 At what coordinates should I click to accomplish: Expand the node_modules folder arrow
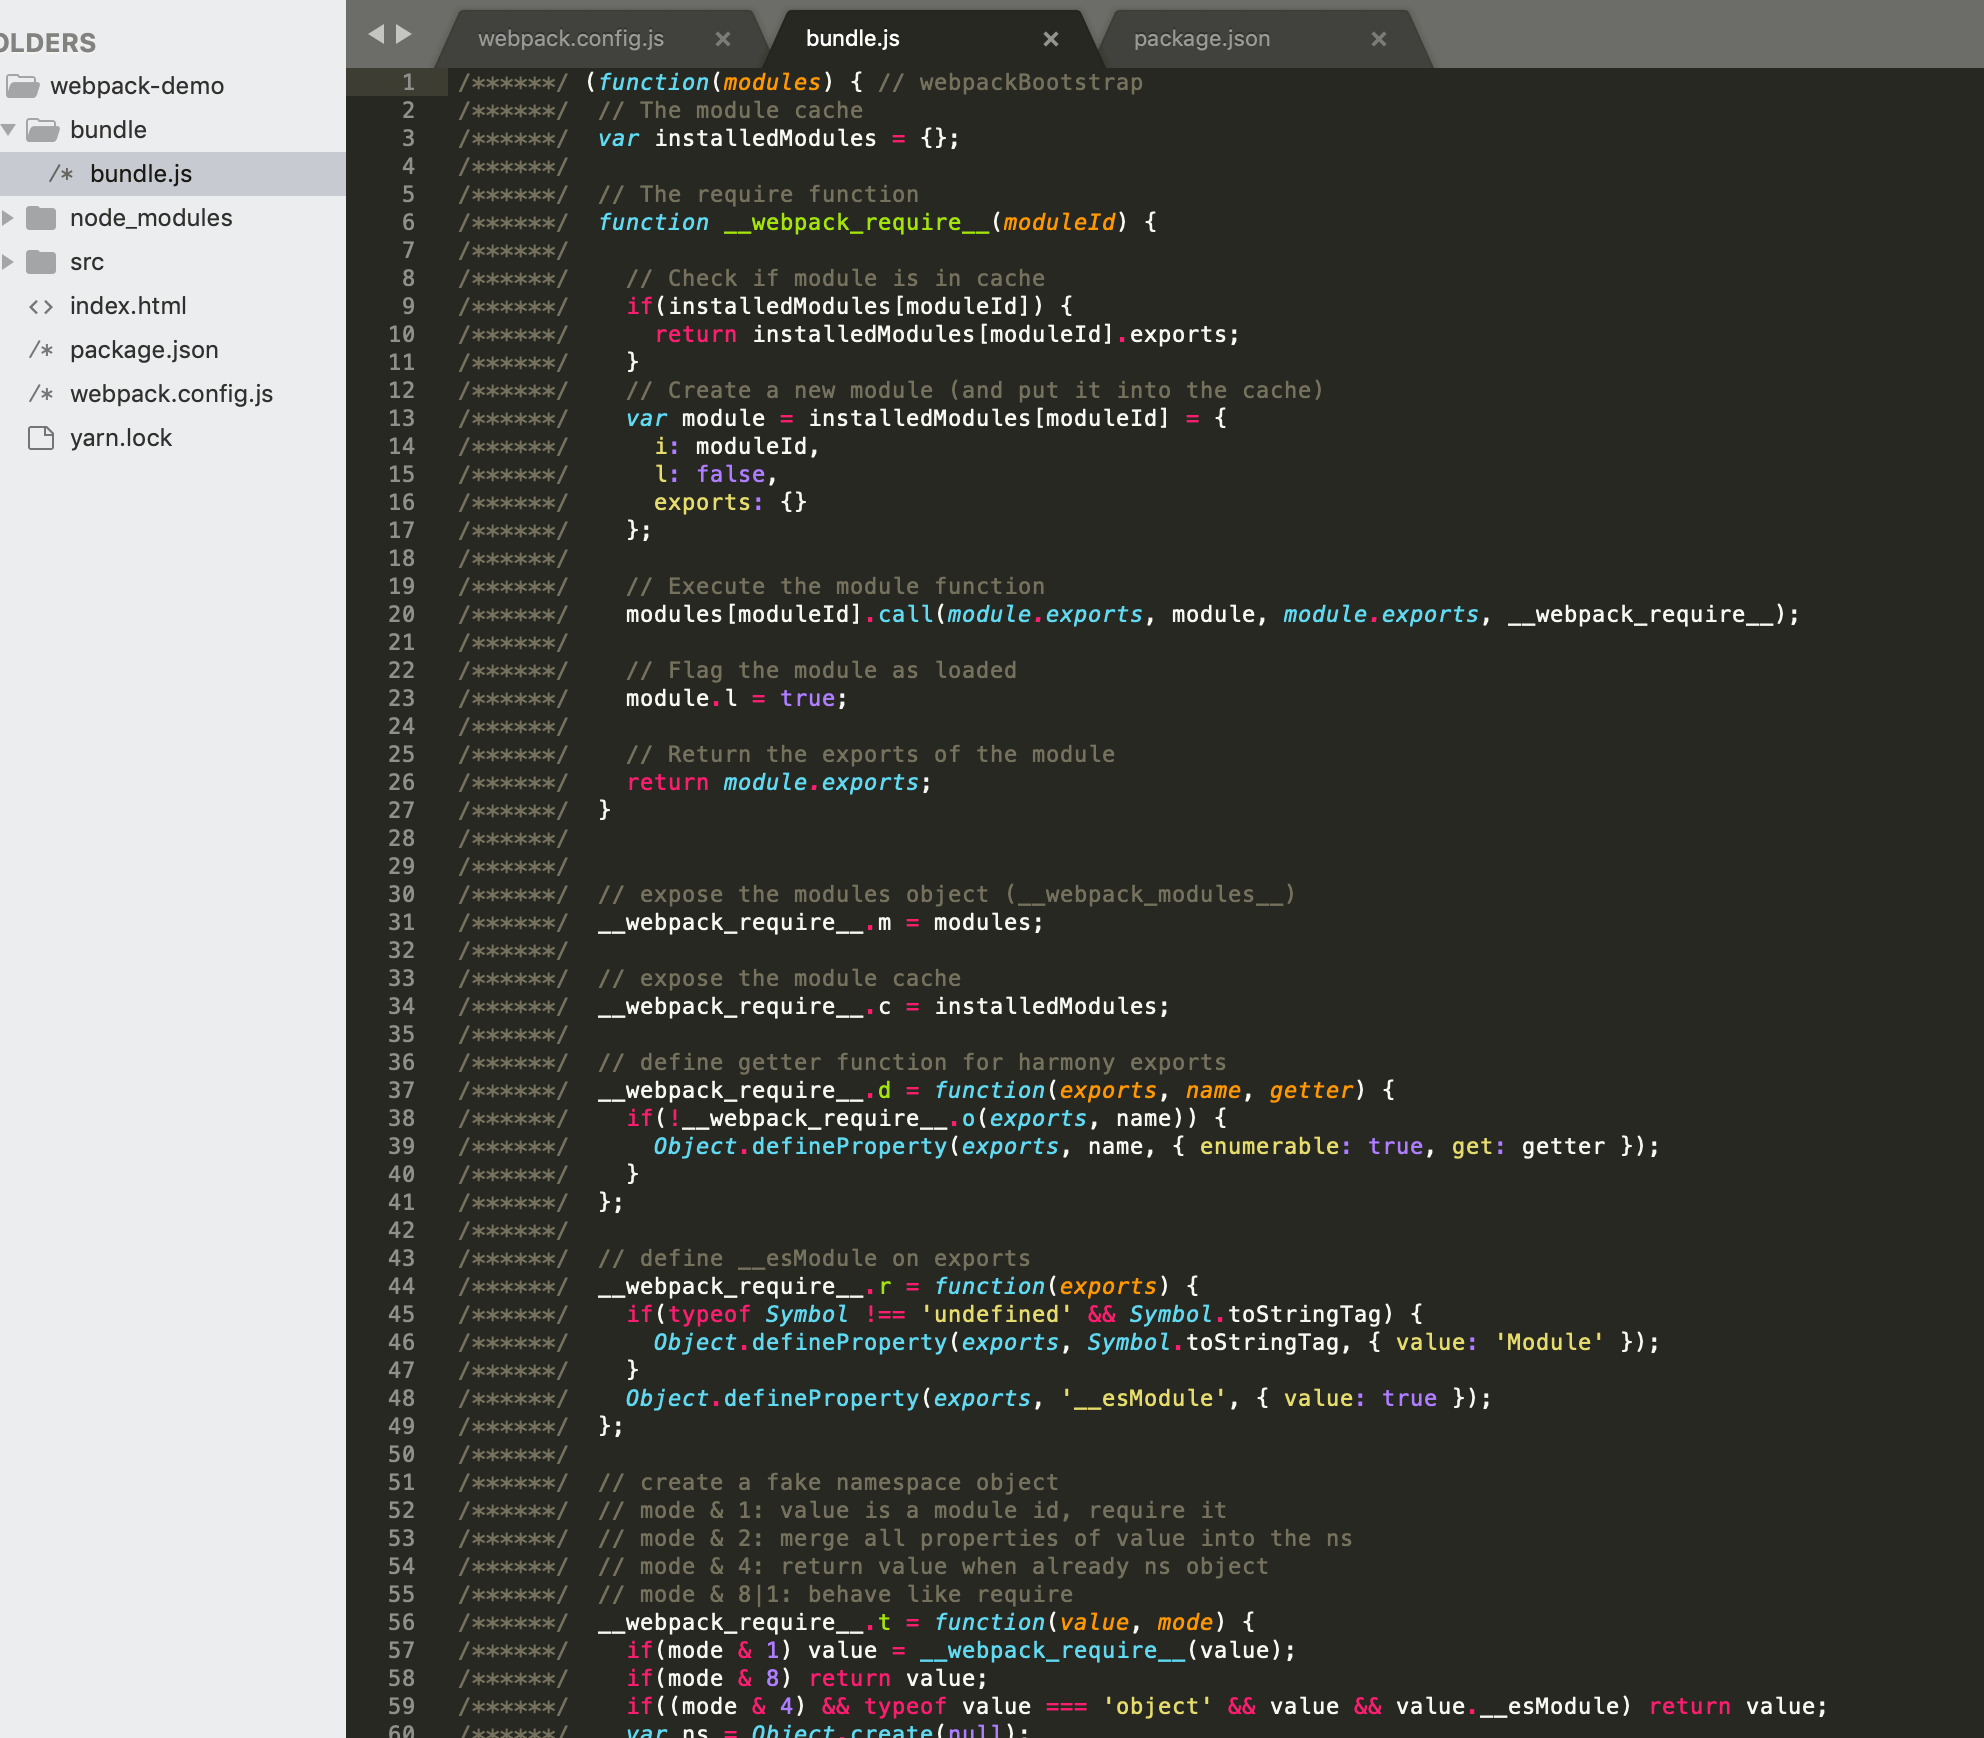coord(9,218)
